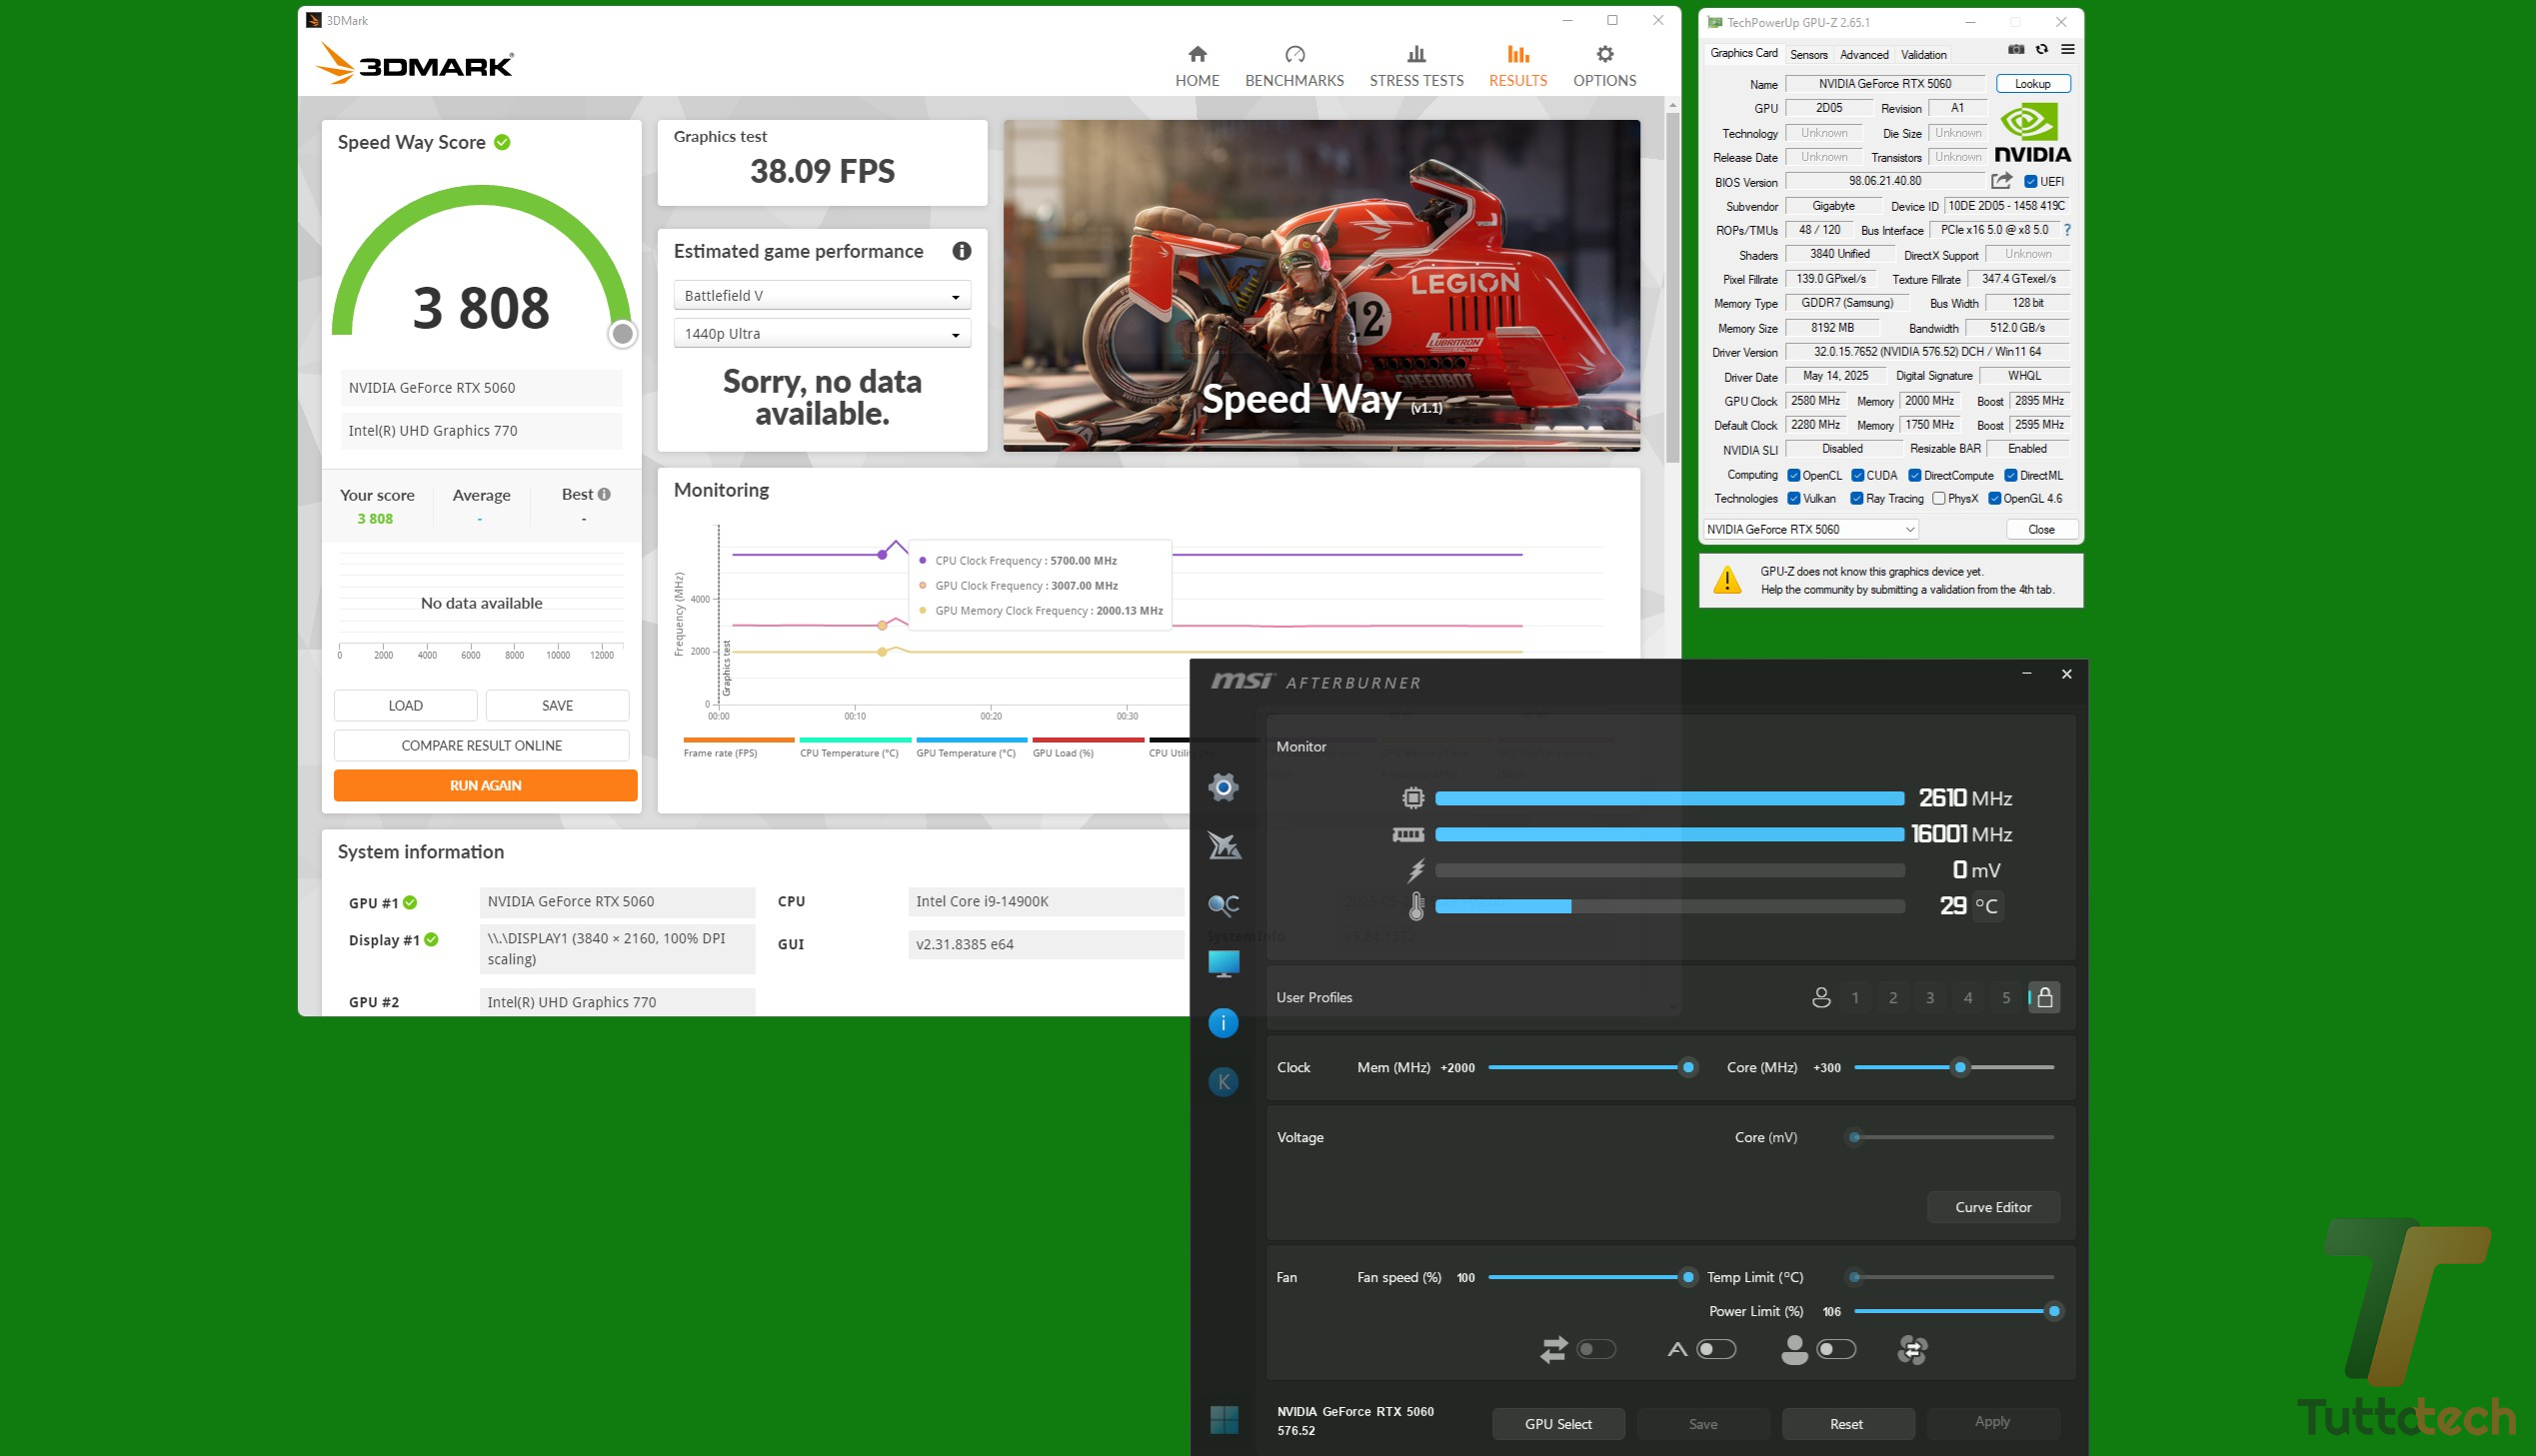Open MSI Afterburner settings gear icon
This screenshot has width=2536, height=1456.
pyautogui.click(x=1224, y=788)
